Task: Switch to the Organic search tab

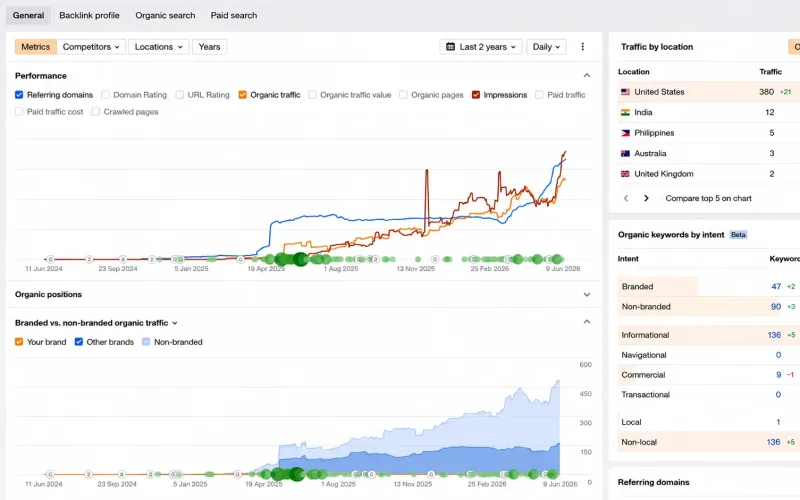Action: 165,15
